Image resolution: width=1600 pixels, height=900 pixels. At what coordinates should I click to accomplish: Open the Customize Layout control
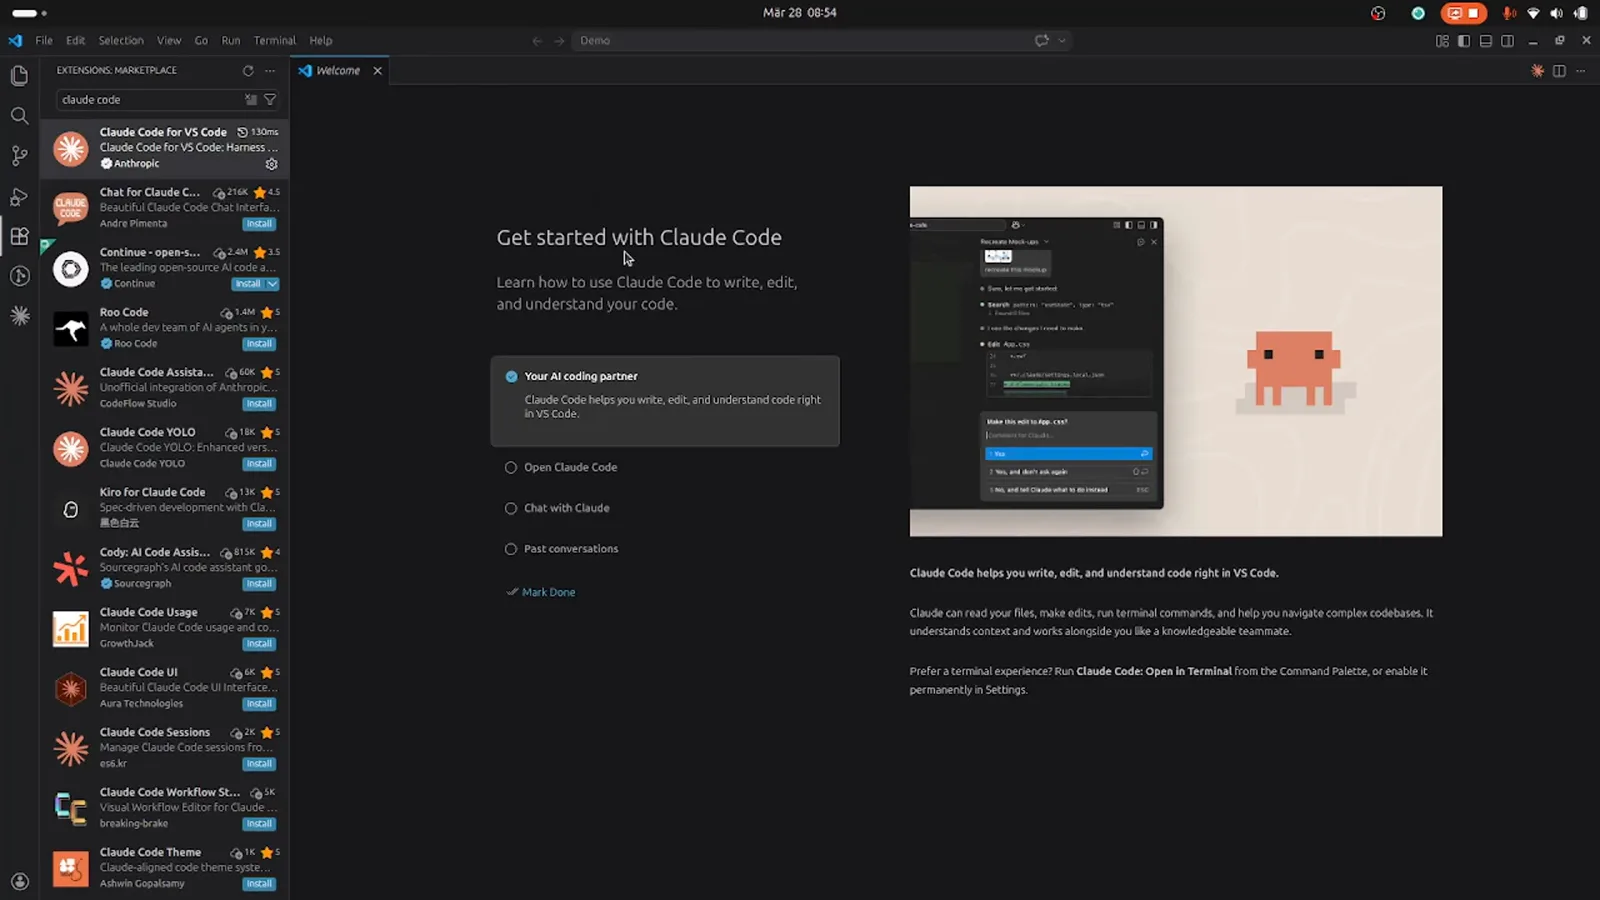1442,41
